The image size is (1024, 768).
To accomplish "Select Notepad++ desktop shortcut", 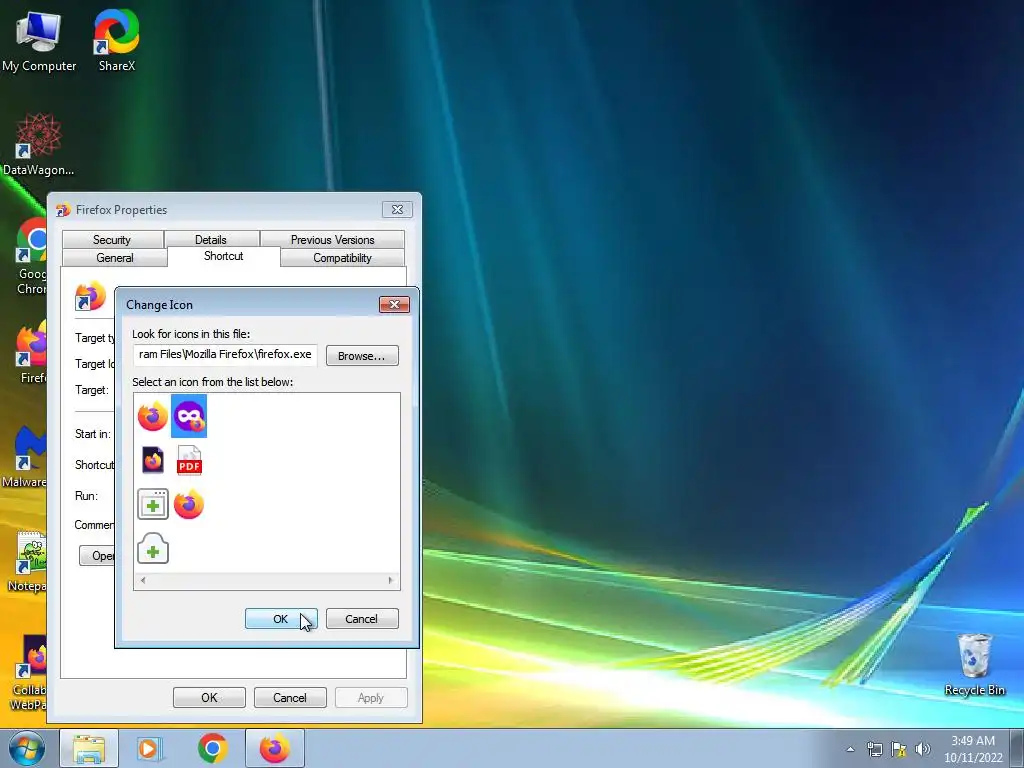I will (27, 560).
